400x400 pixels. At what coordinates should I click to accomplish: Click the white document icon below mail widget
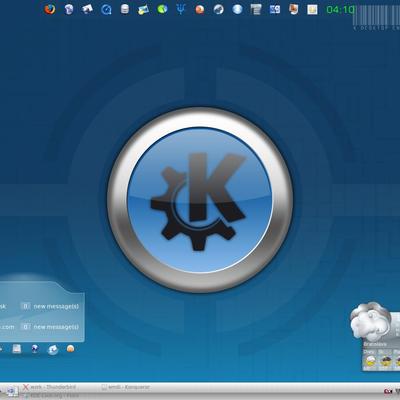click(x=17, y=349)
